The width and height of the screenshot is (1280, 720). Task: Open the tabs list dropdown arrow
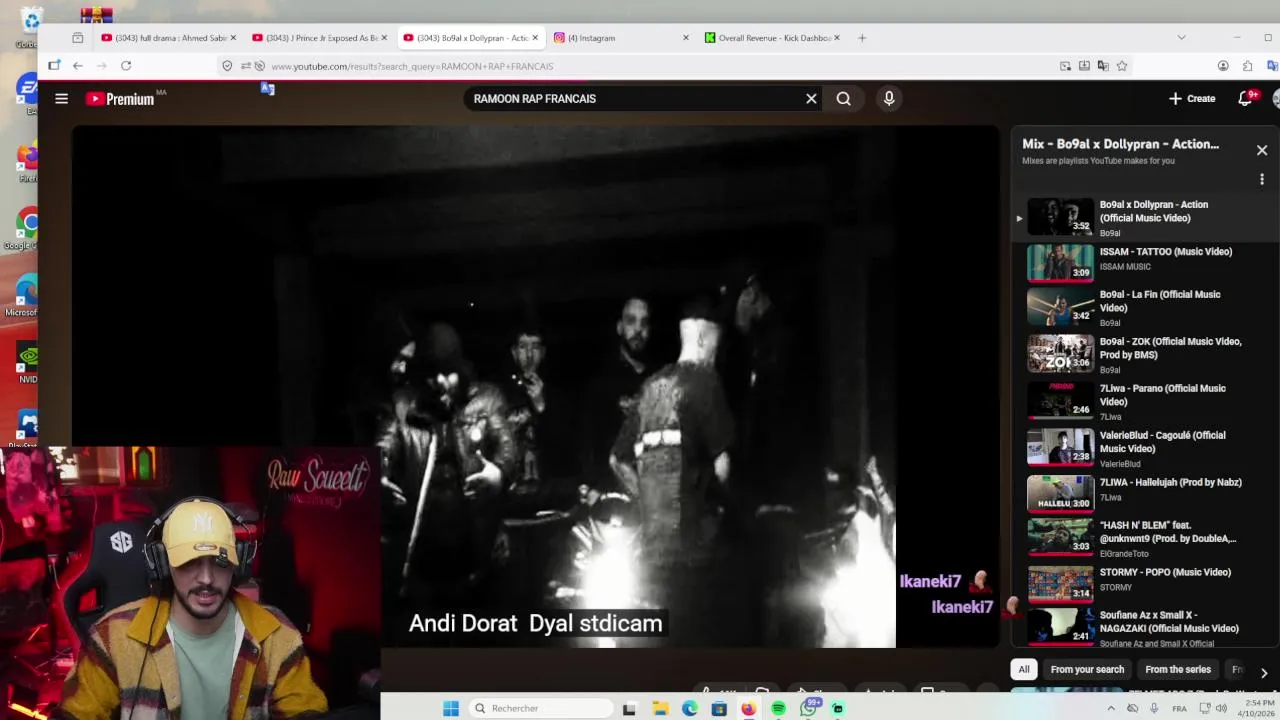coord(1181,38)
